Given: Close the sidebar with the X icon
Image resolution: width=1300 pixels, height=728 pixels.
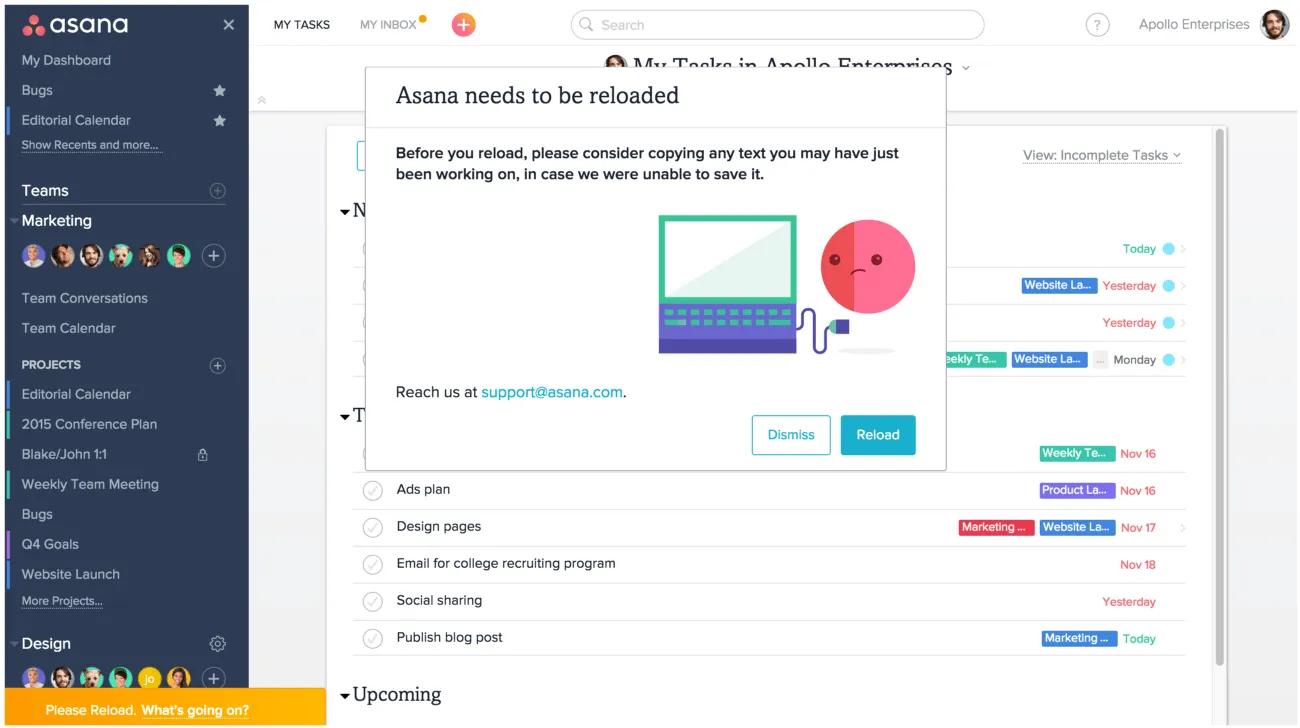Looking at the screenshot, I should [229, 25].
